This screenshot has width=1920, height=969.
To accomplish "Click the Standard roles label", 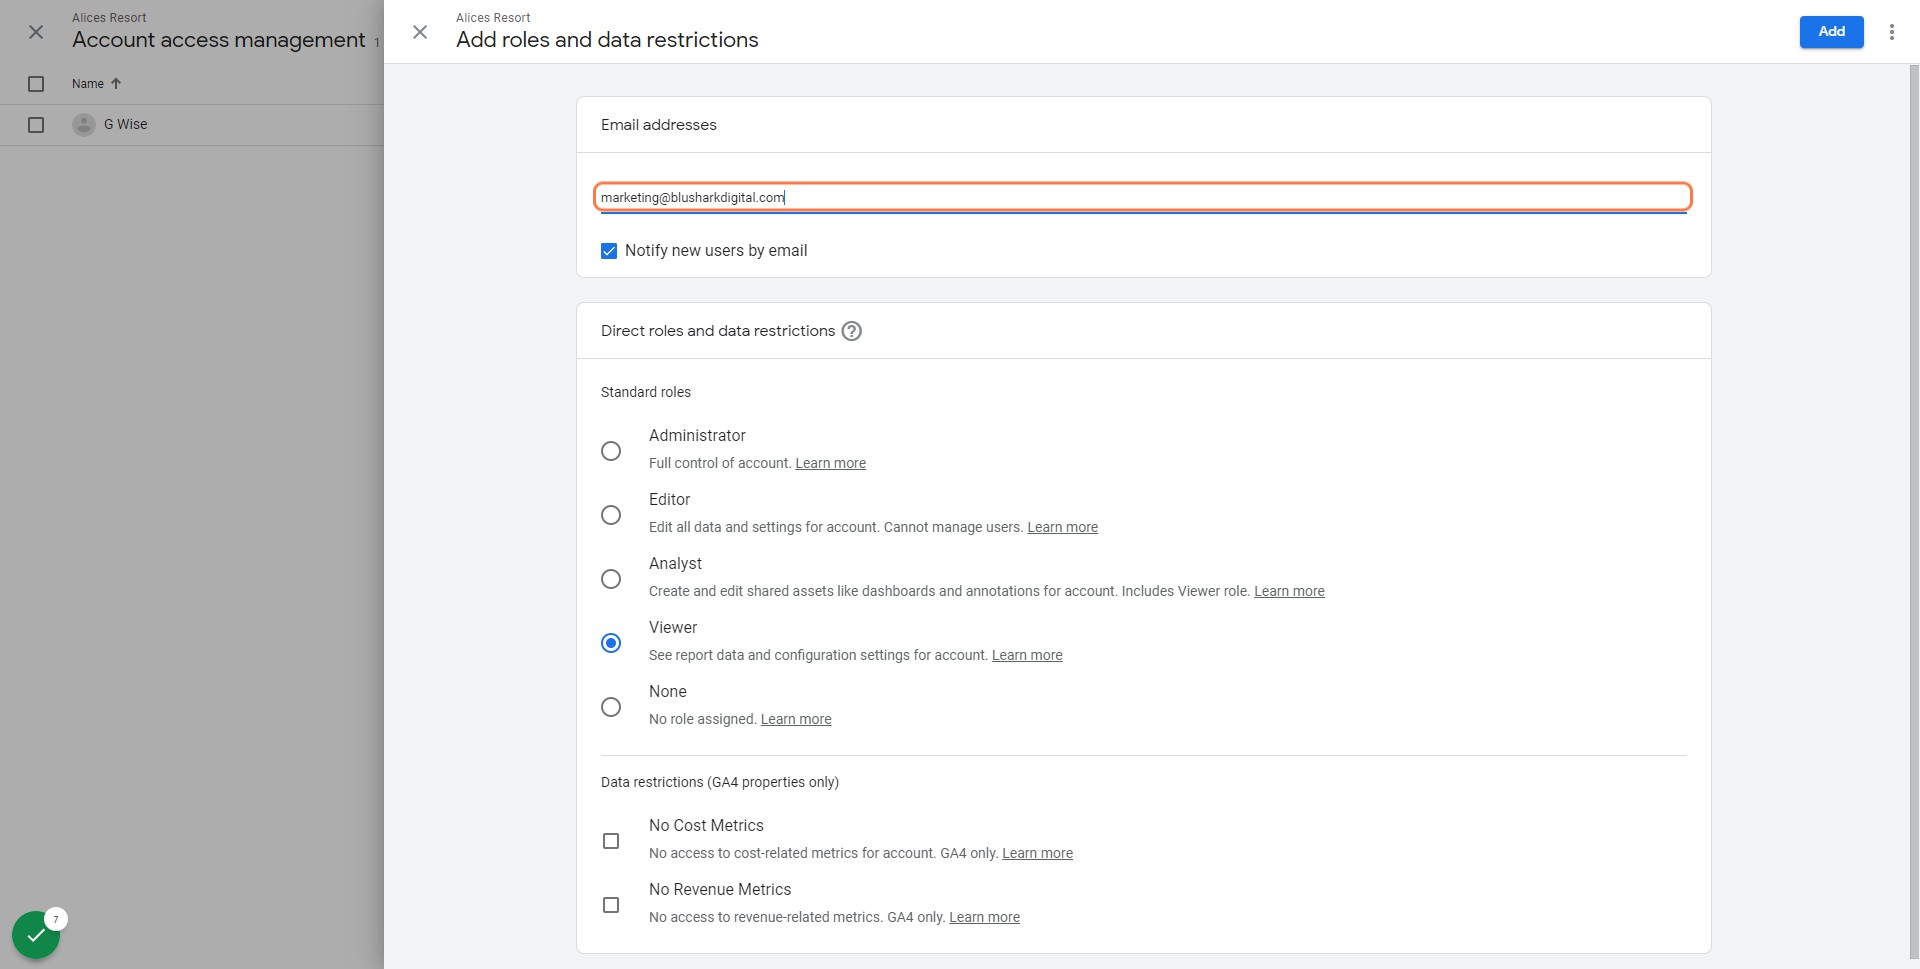I will tap(646, 392).
